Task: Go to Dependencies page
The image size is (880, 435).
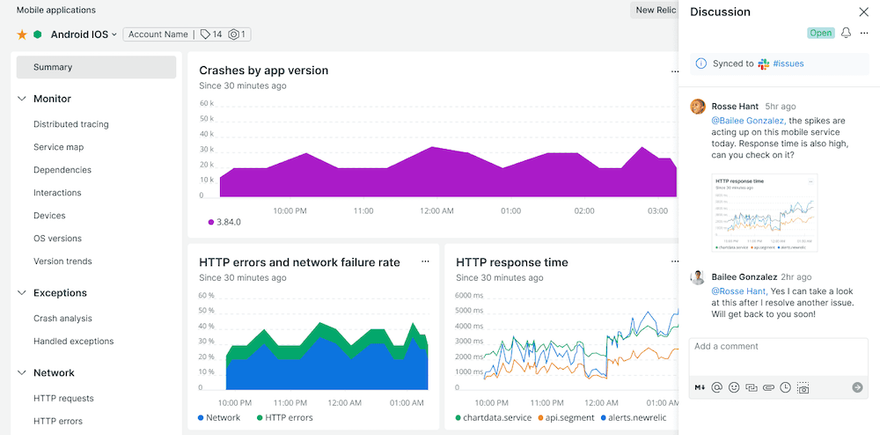Action: pyautogui.click(x=62, y=170)
